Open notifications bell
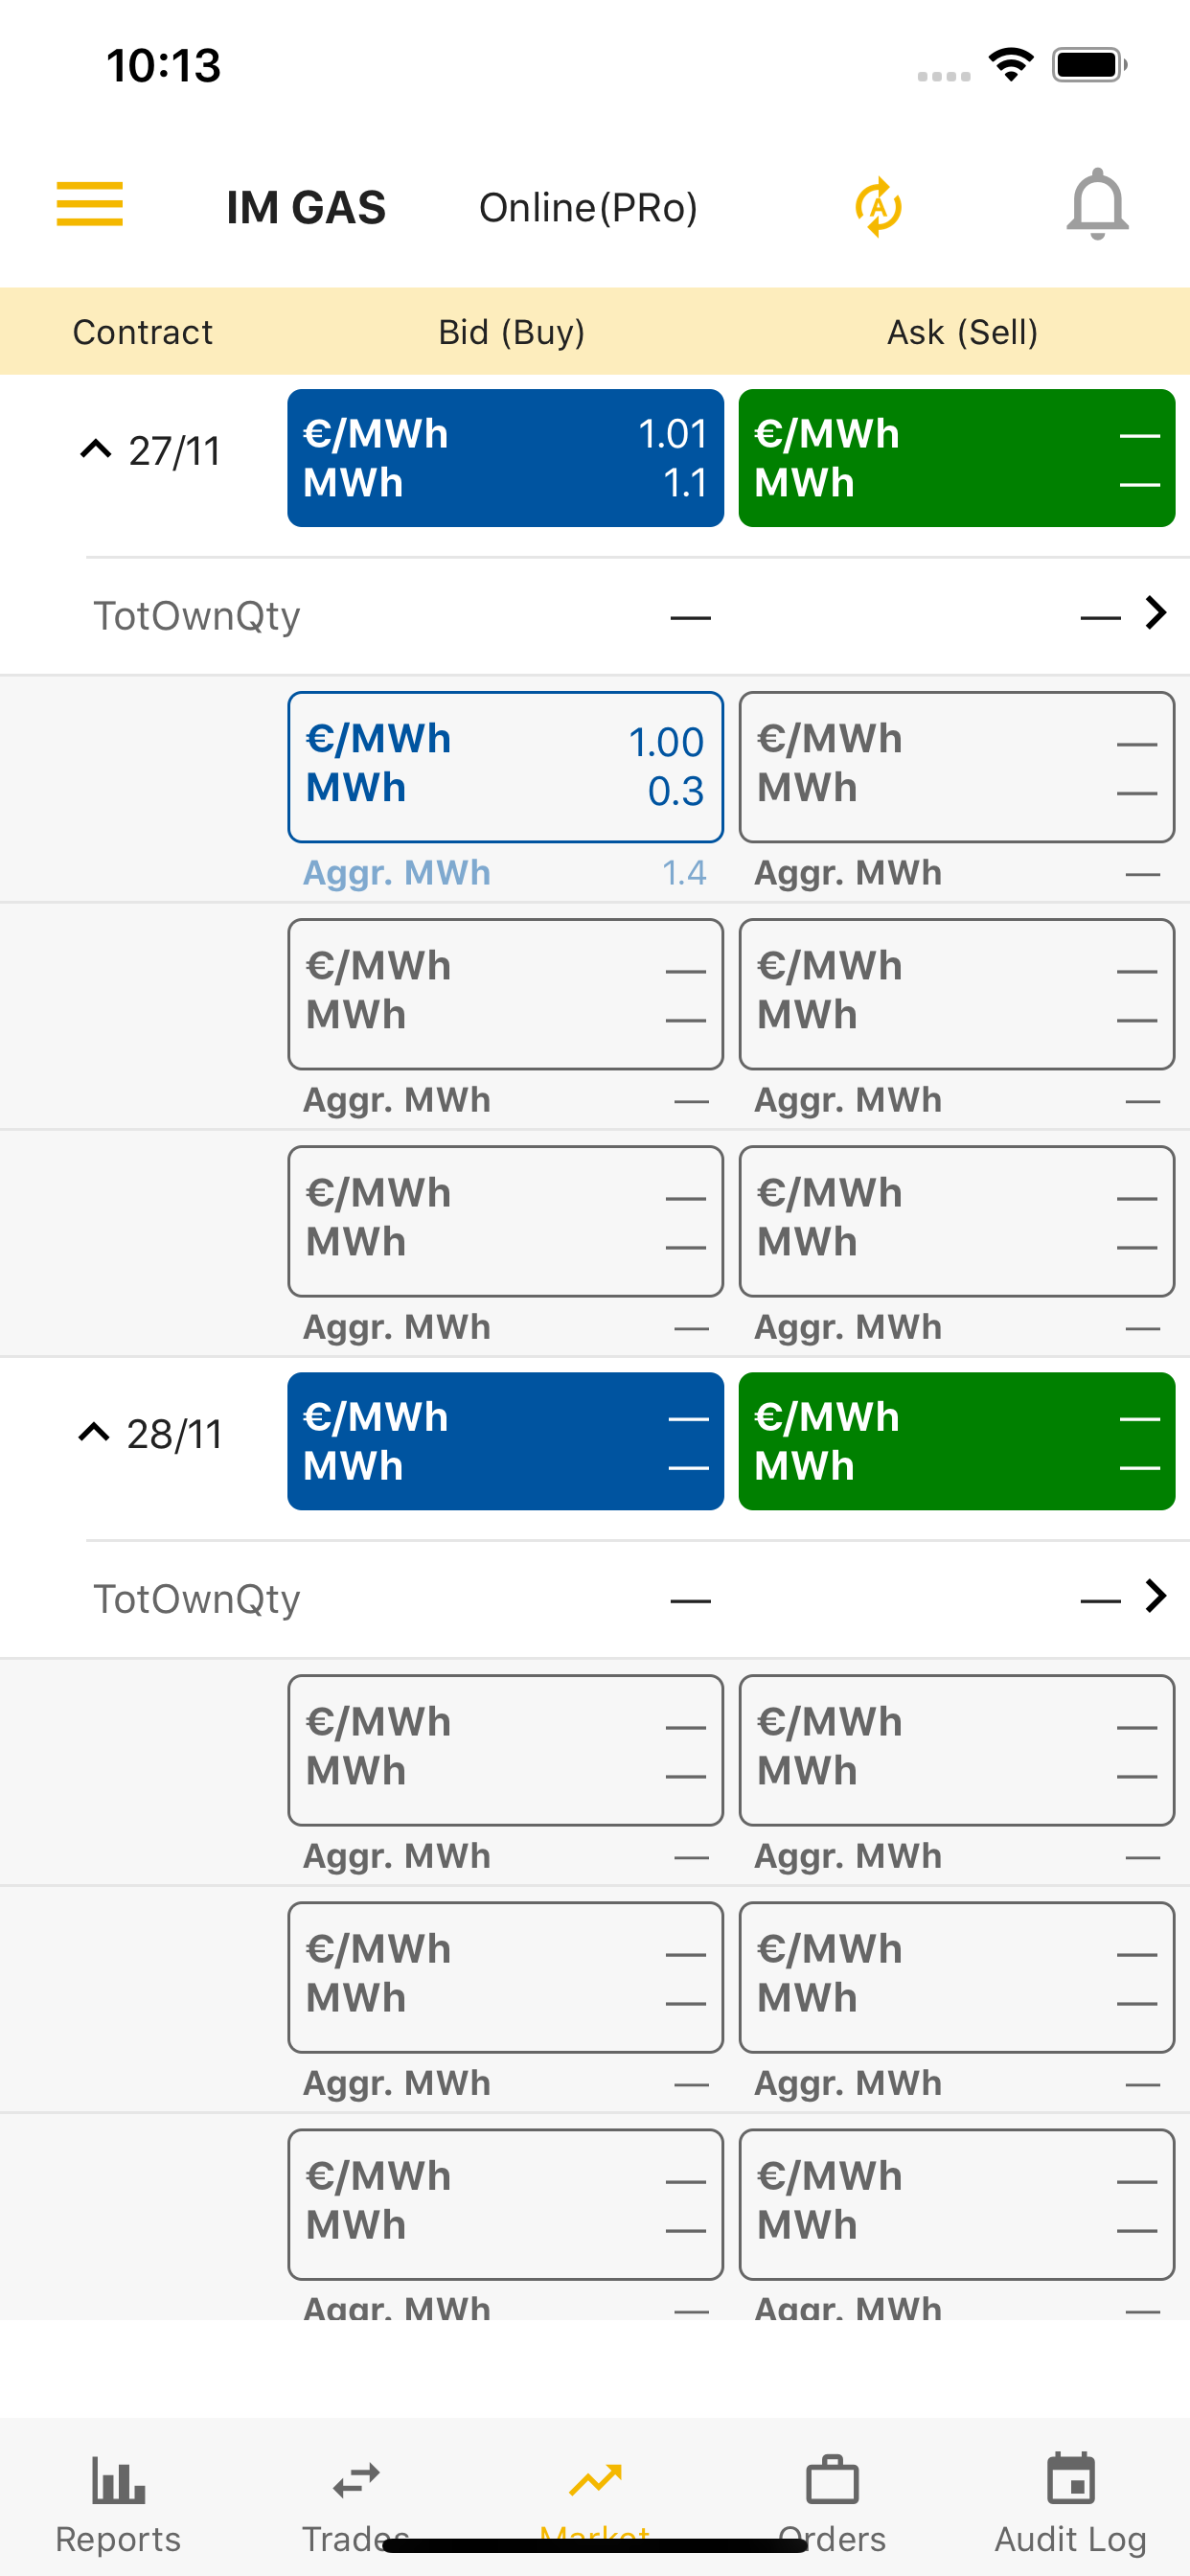 pos(1097,205)
